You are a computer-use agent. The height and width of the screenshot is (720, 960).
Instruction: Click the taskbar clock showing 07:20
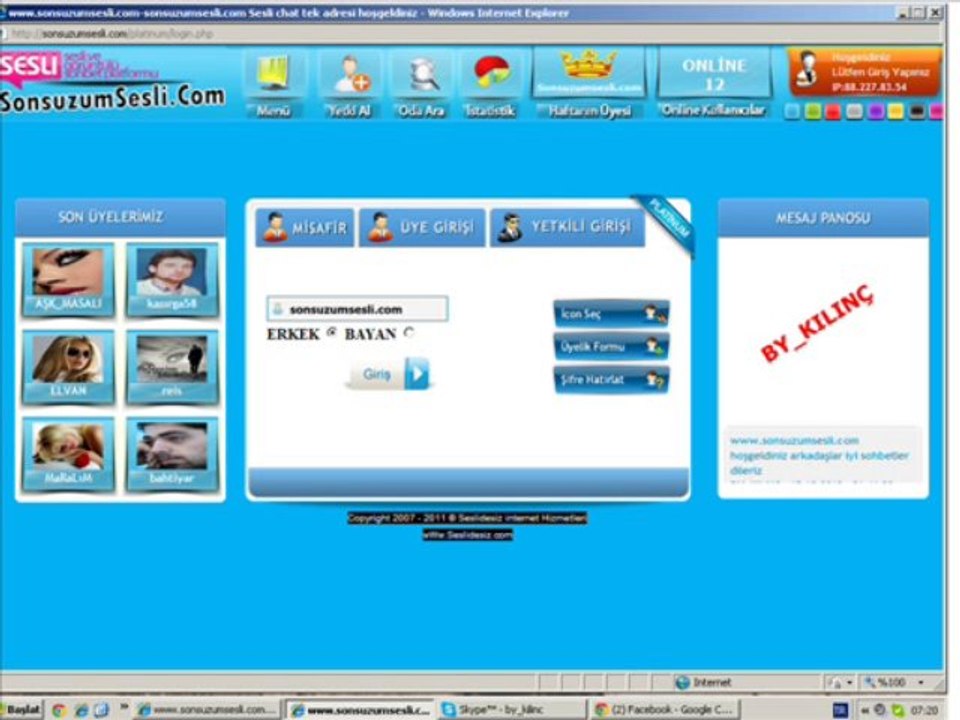pyautogui.click(x=924, y=710)
